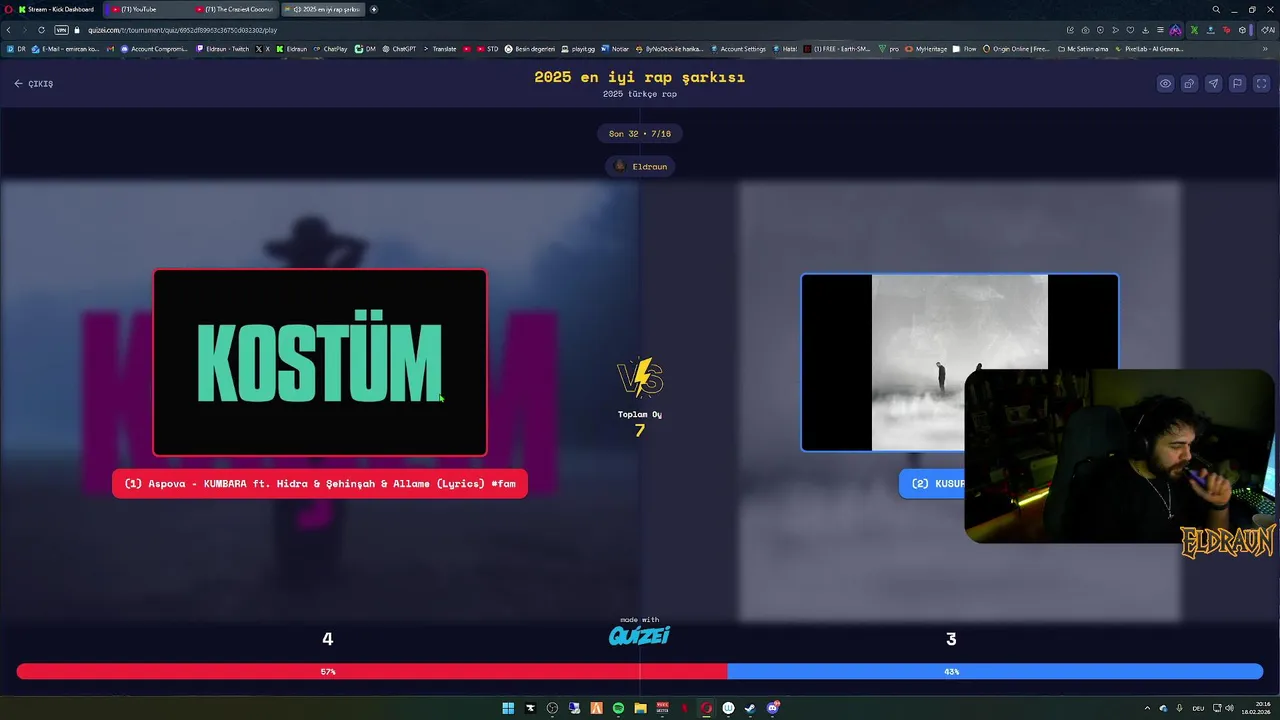Open File Explorer from the taskbar
The height and width of the screenshot is (720, 1280).
[640, 708]
